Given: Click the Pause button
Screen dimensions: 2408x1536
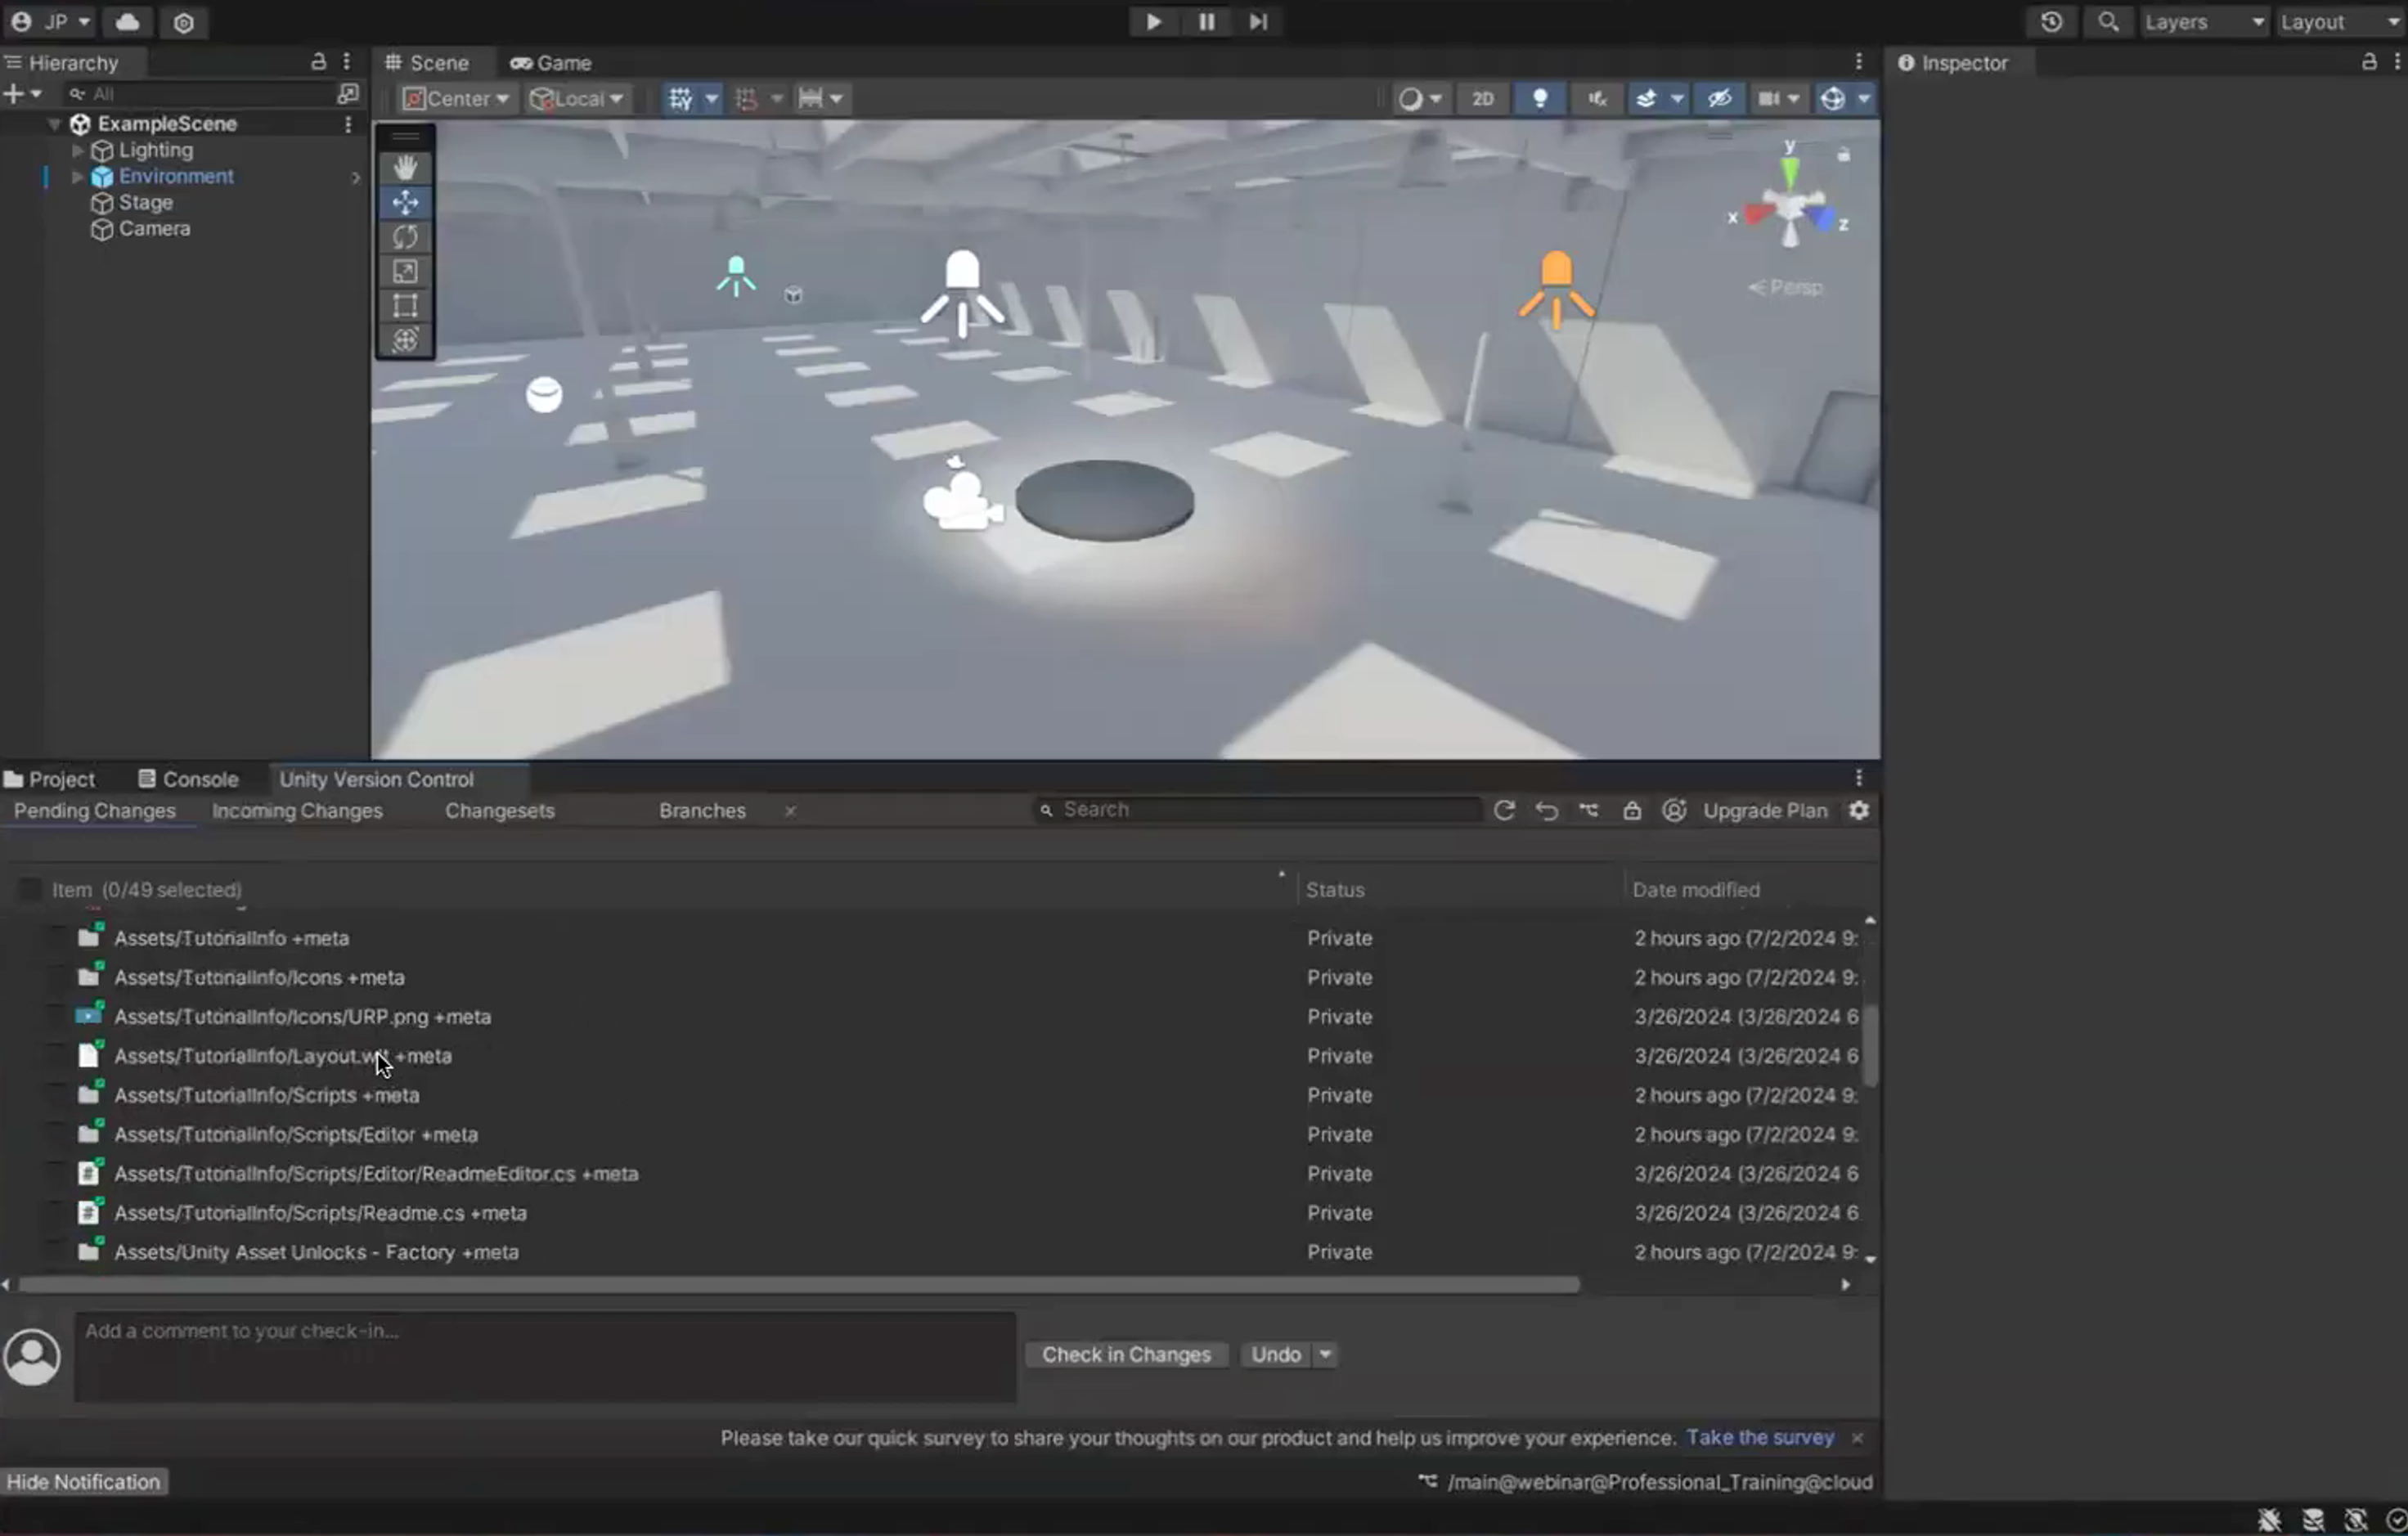Looking at the screenshot, I should point(1206,21).
